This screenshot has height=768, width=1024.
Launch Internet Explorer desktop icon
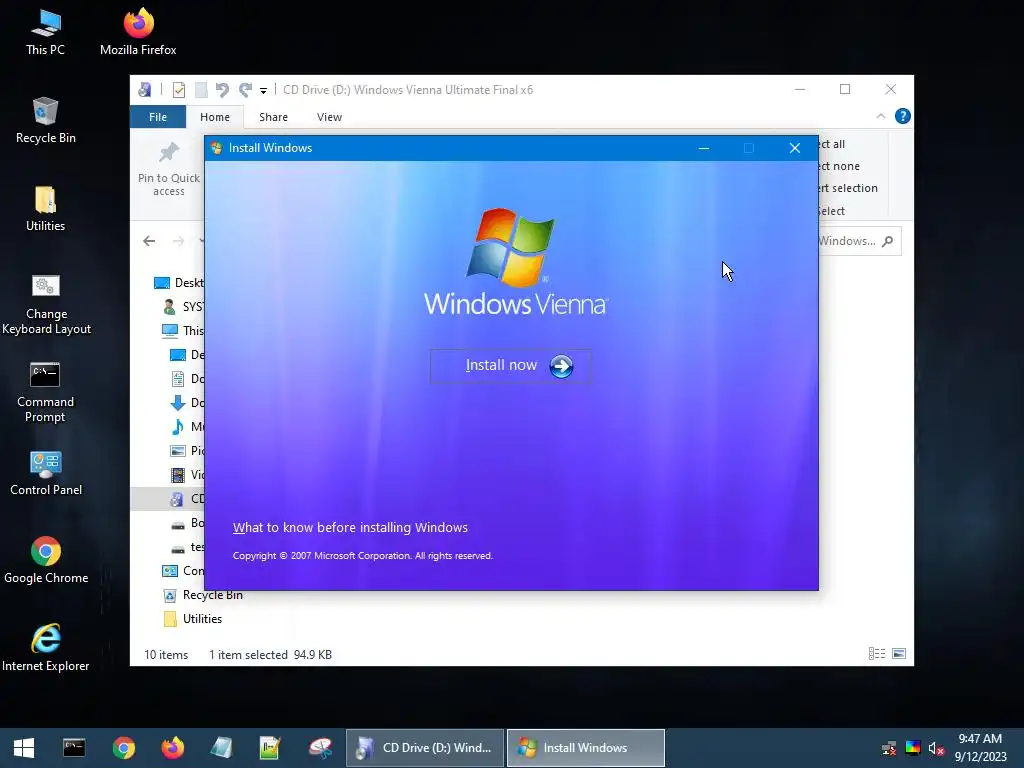coord(45,648)
